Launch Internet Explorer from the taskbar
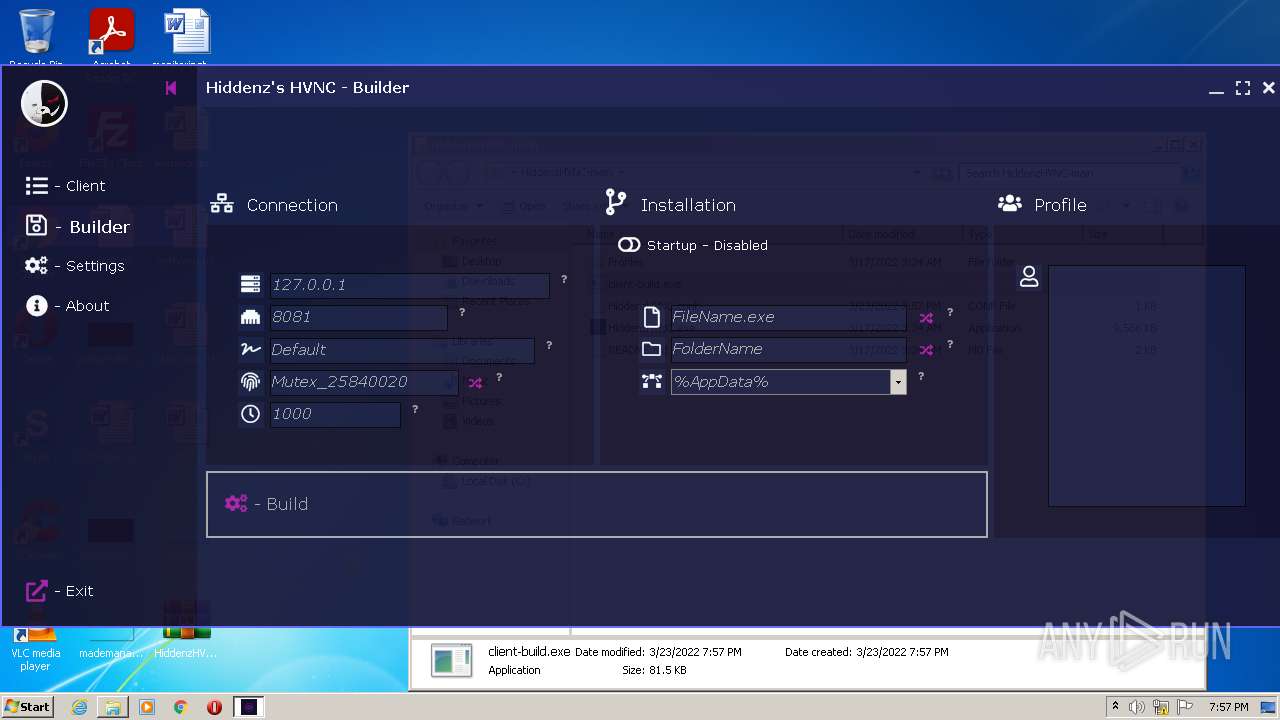The height and width of the screenshot is (720, 1280). [x=79, y=707]
